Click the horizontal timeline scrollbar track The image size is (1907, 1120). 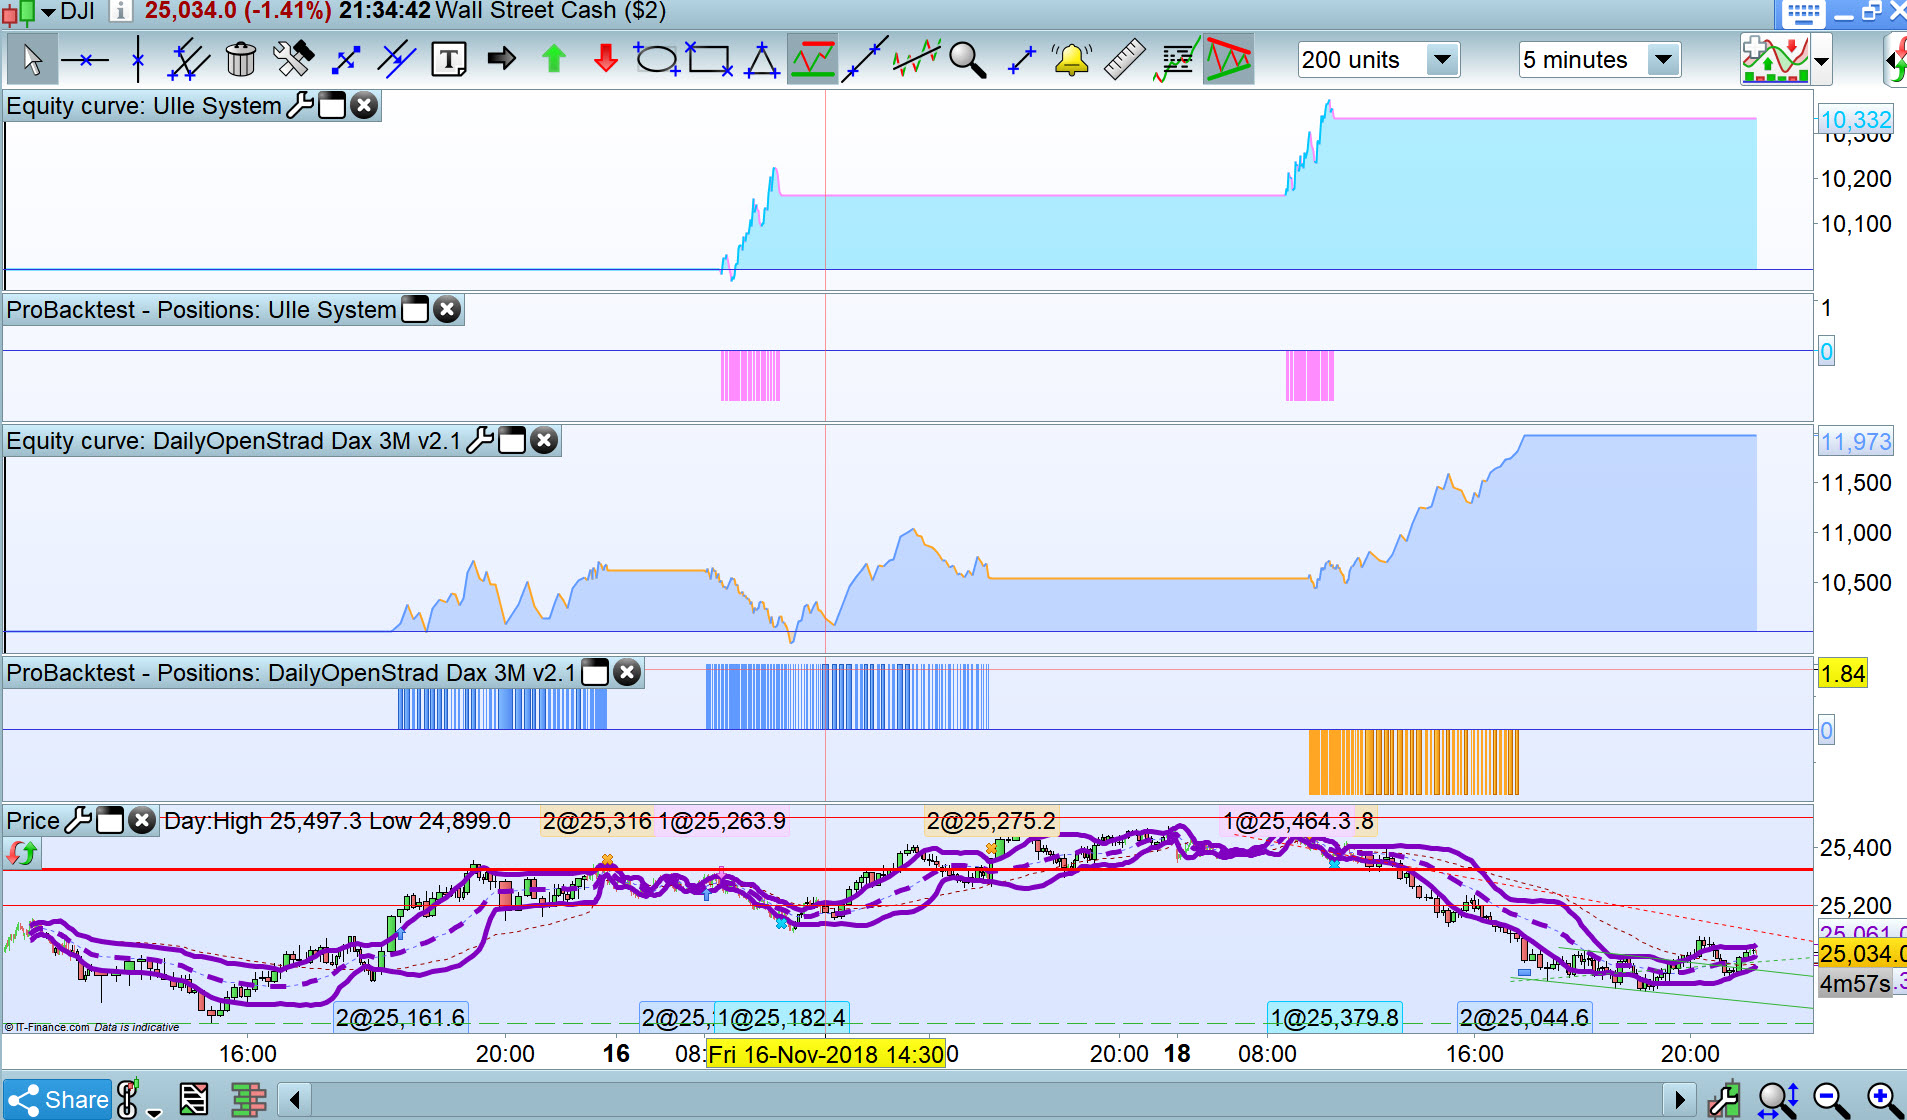click(986, 1100)
